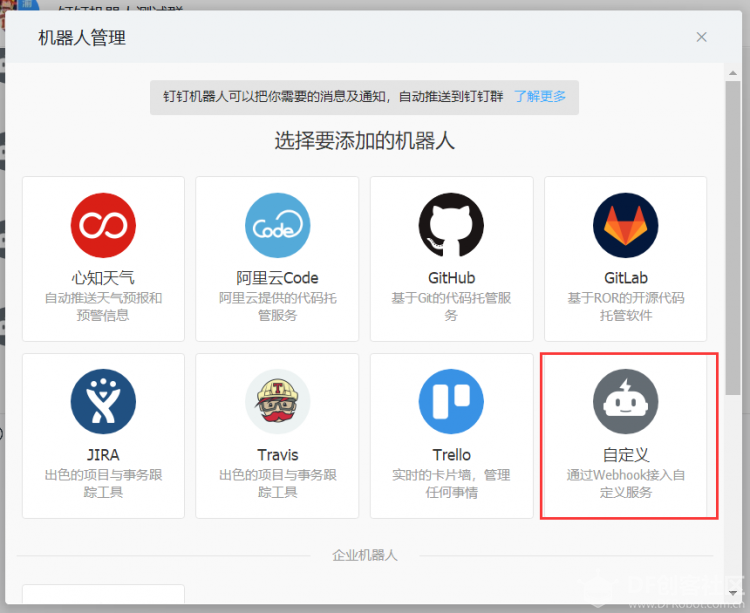The image size is (750, 613).
Task: Click description 基于ROR的开源代码托管软件
Action: 626,306
